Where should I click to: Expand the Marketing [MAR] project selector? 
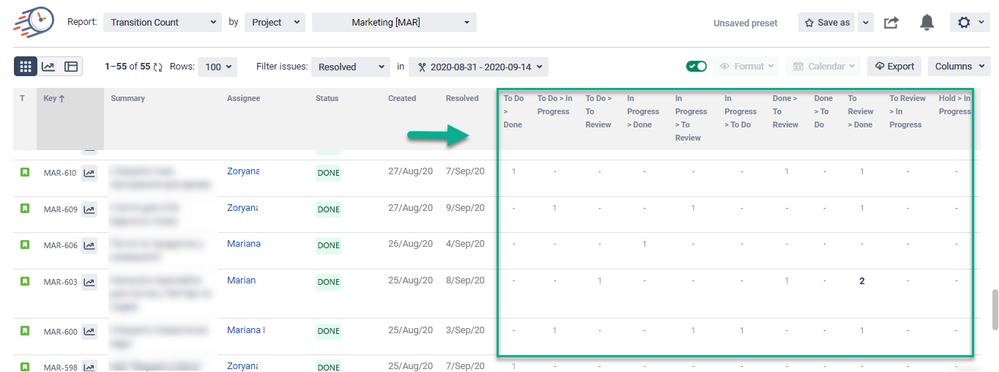pyautogui.click(x=394, y=22)
